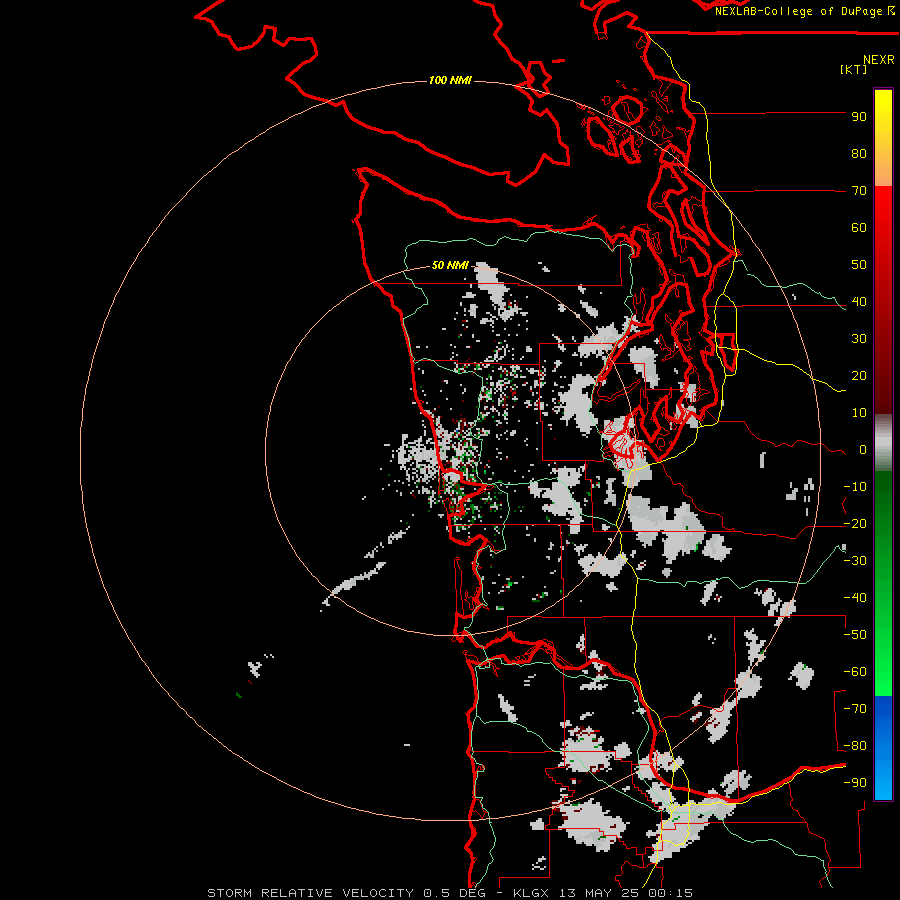The width and height of the screenshot is (900, 900).
Task: Click the -20 value on velocity scale
Action: (855, 524)
